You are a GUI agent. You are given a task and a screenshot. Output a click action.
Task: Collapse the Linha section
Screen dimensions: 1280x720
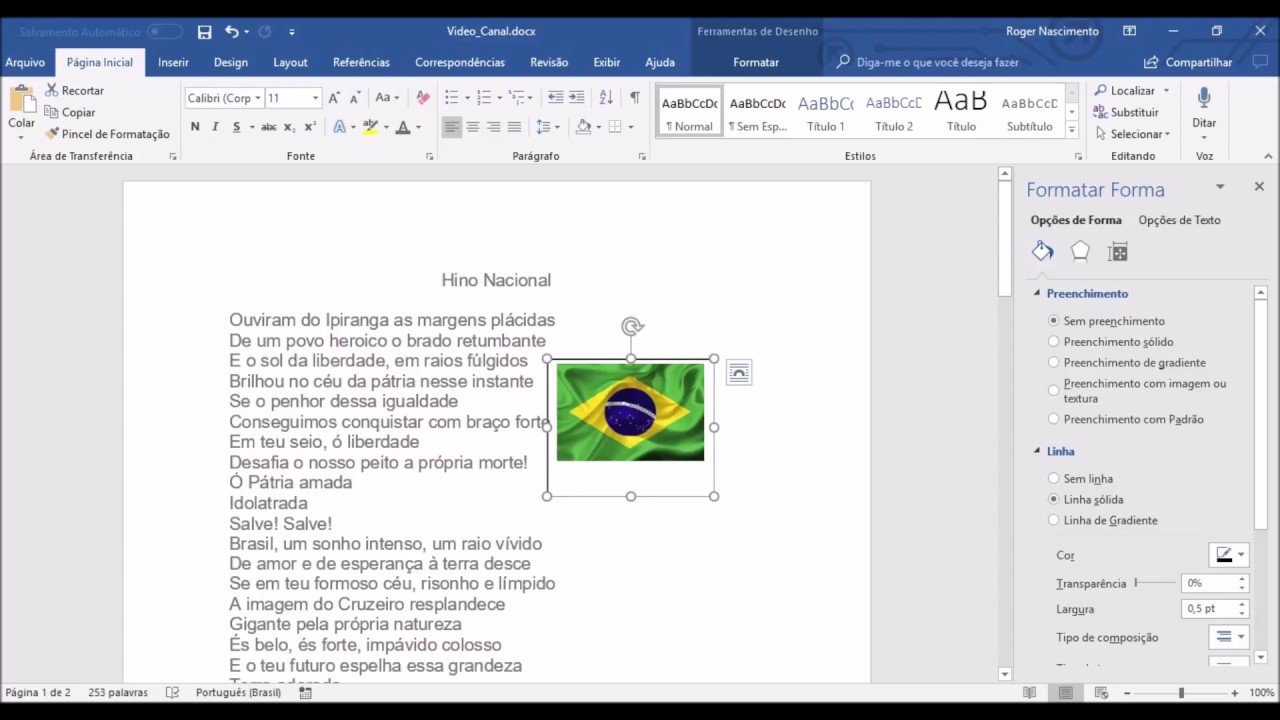click(1037, 451)
